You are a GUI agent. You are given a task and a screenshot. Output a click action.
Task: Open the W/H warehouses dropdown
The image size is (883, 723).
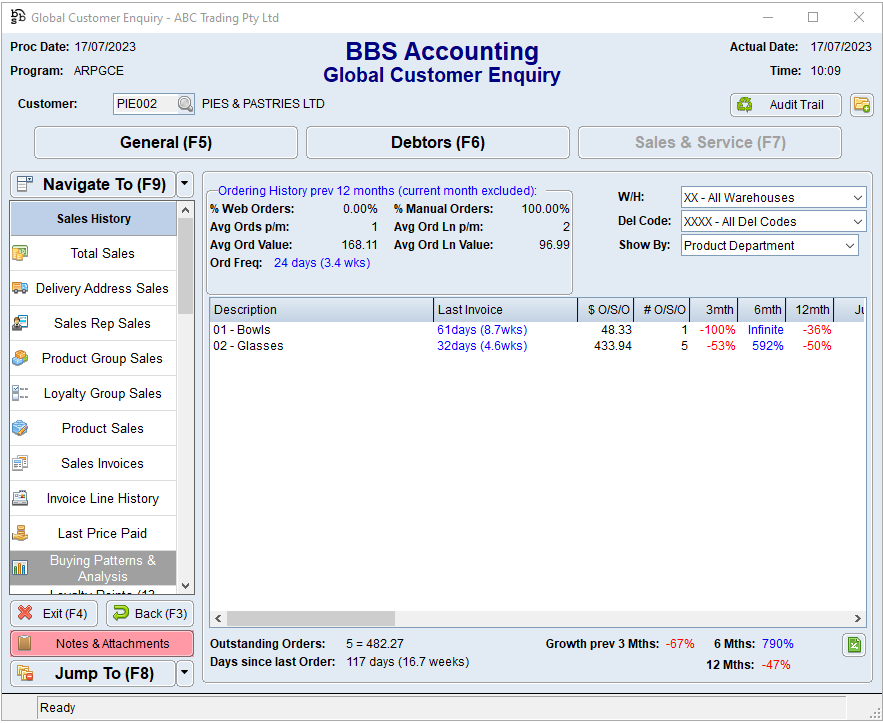(x=772, y=198)
